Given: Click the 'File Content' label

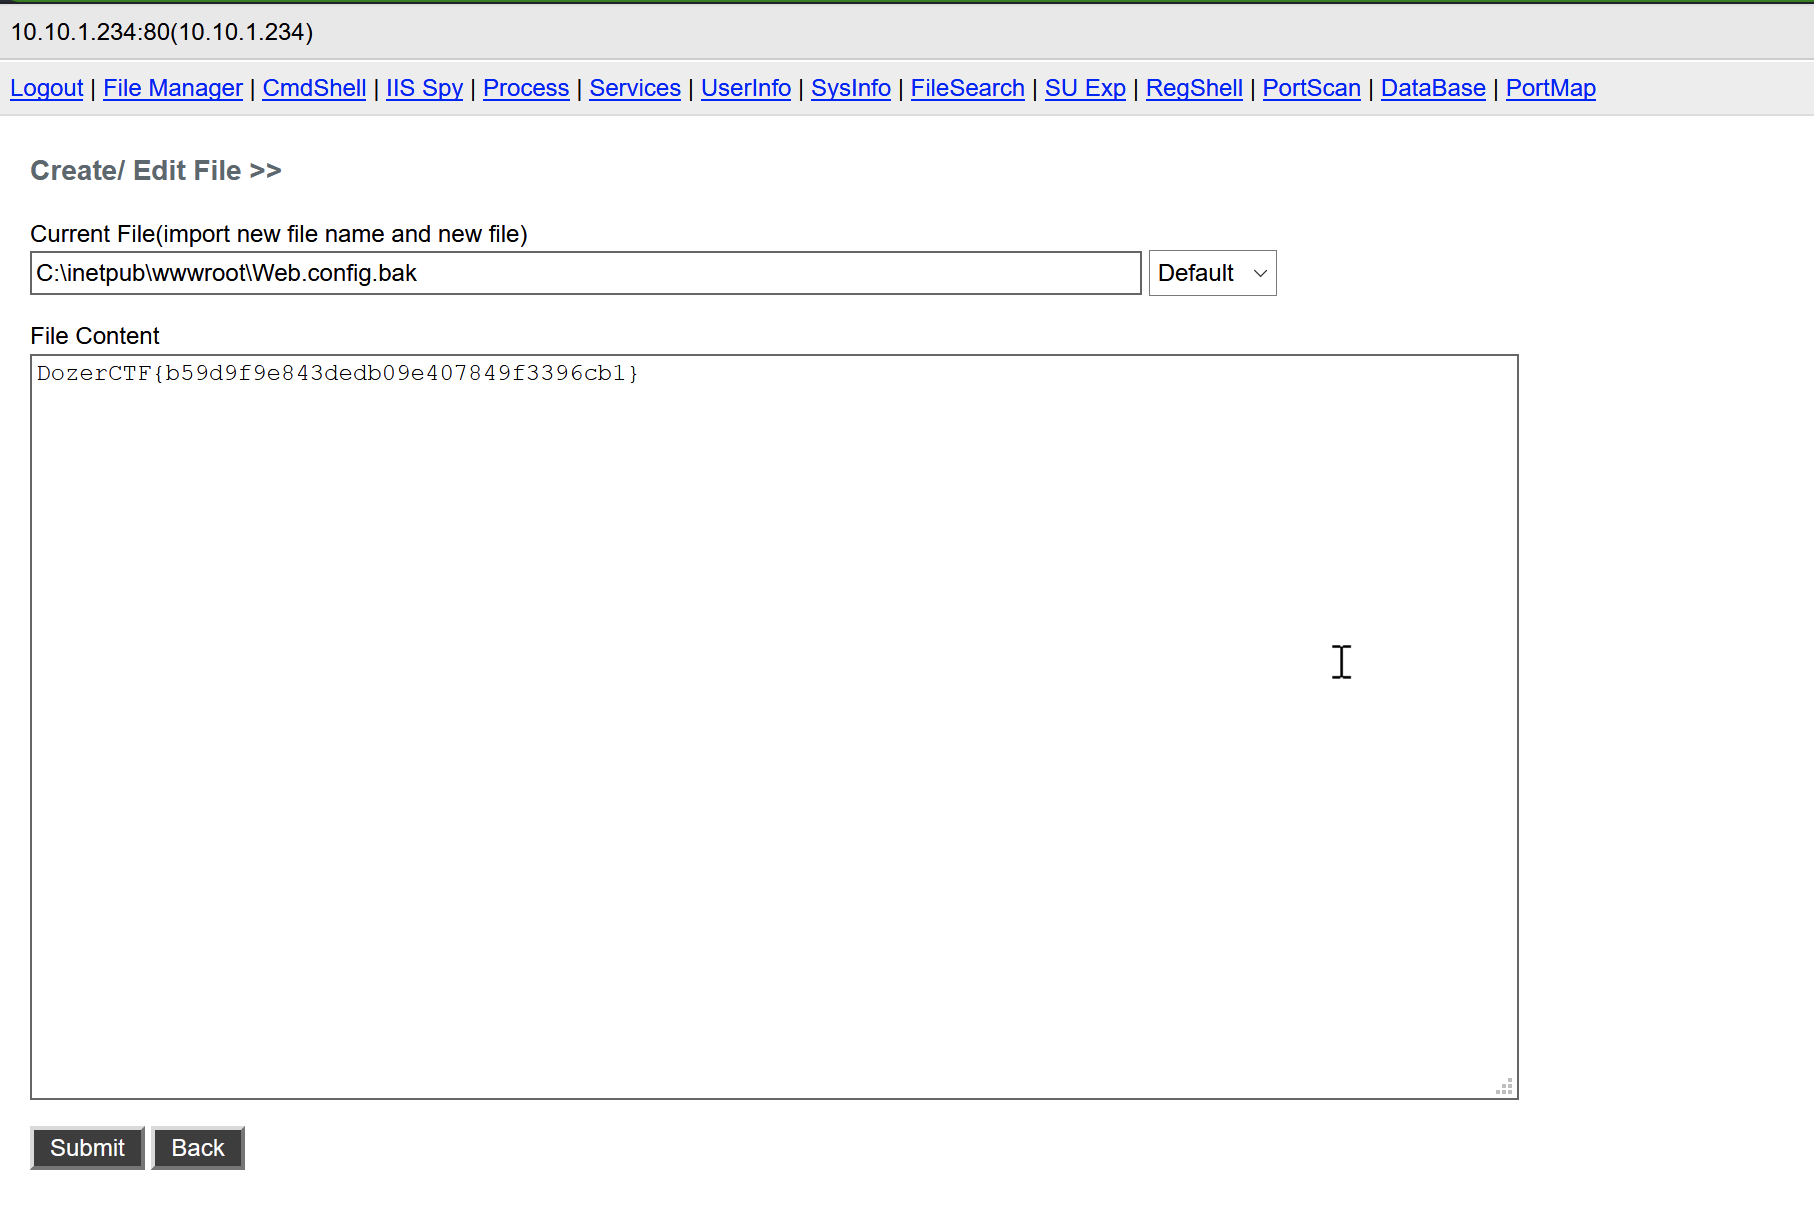Looking at the screenshot, I should [x=95, y=336].
